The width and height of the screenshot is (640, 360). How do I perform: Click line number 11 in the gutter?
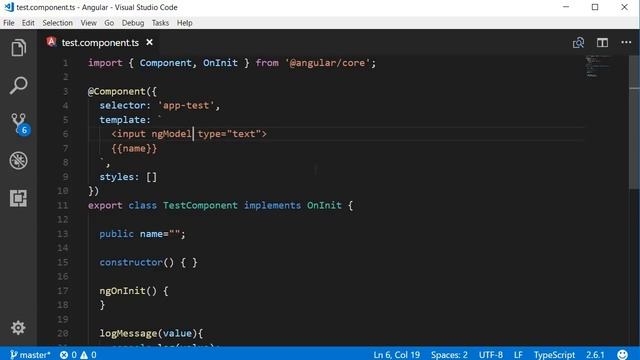62,205
